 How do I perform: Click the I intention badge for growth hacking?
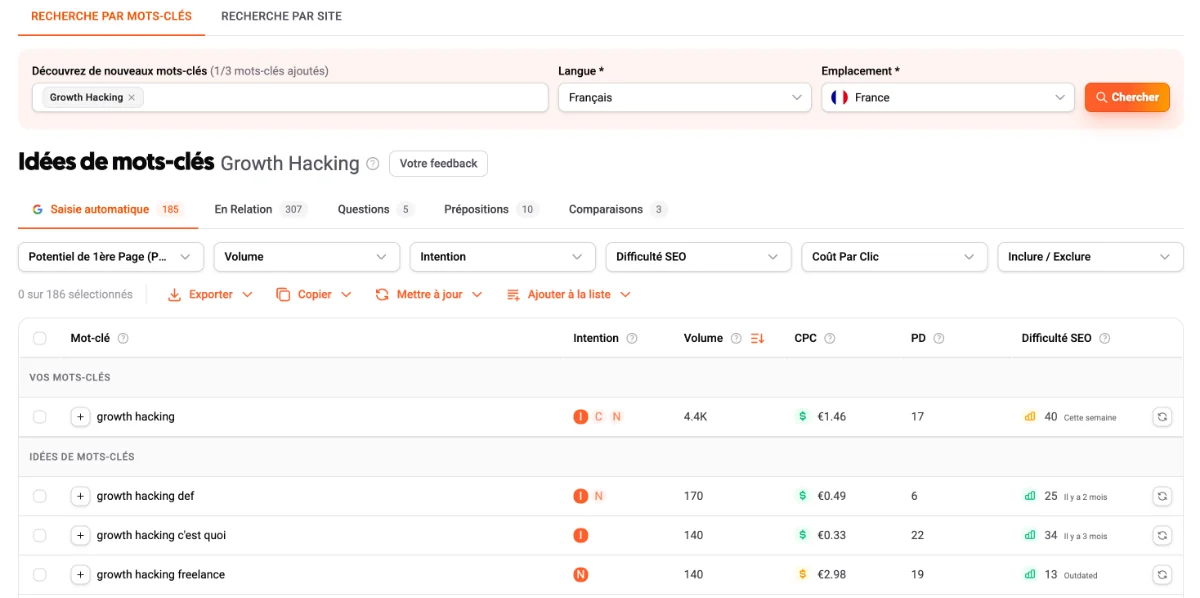[581, 417]
